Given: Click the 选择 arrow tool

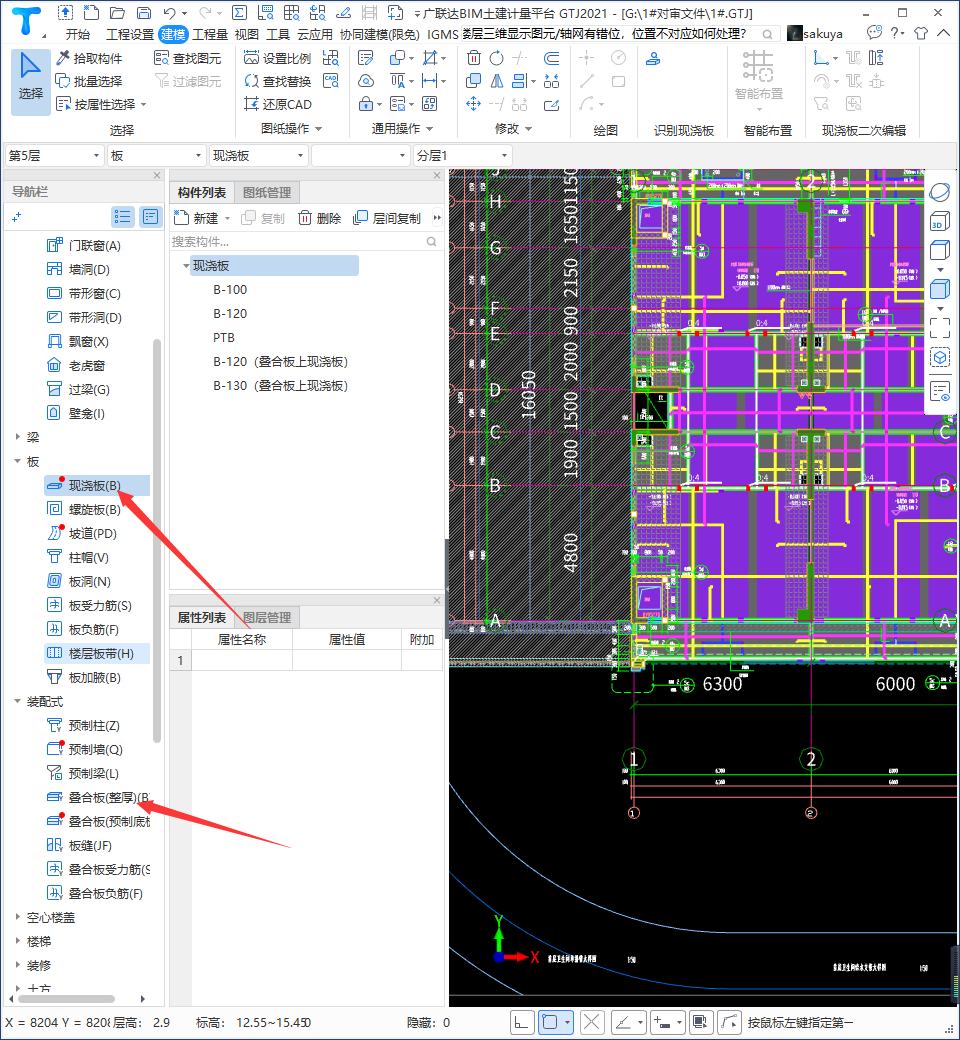Looking at the screenshot, I should click(x=31, y=82).
